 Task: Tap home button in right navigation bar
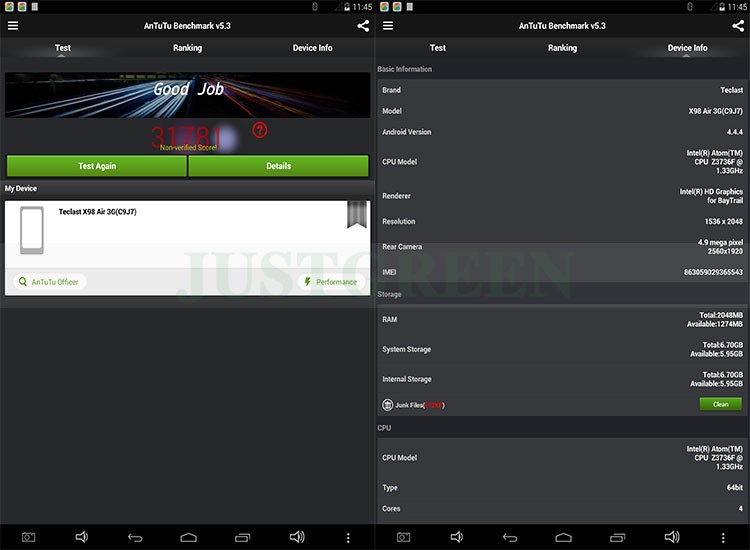click(563, 538)
